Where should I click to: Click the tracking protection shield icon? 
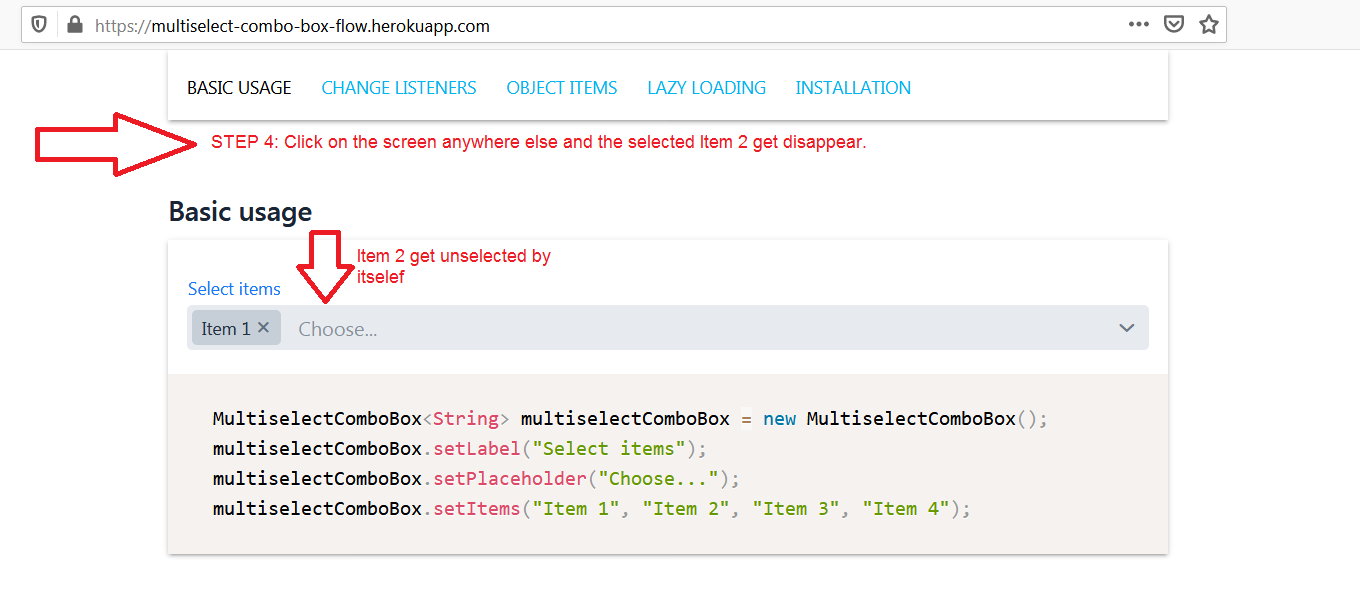39,25
